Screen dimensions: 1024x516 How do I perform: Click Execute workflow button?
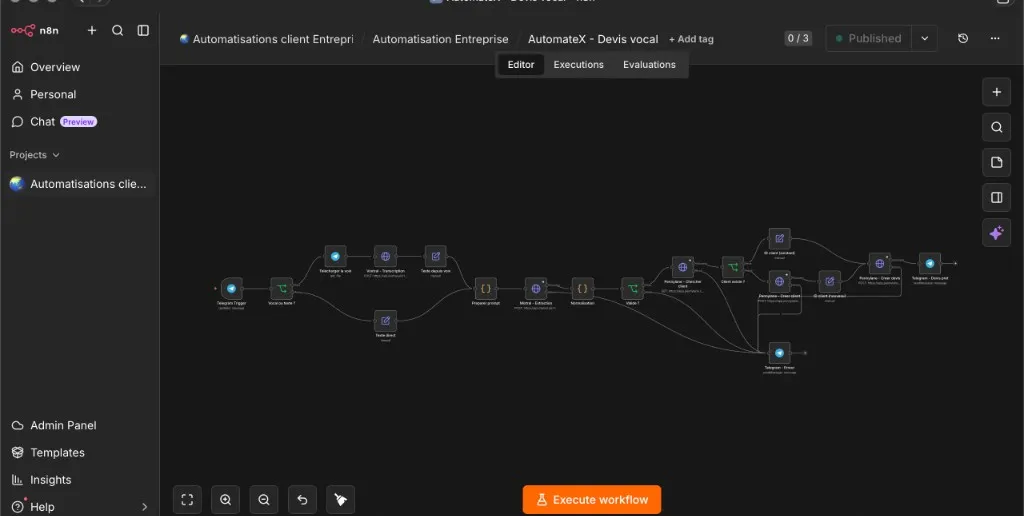click(x=592, y=500)
